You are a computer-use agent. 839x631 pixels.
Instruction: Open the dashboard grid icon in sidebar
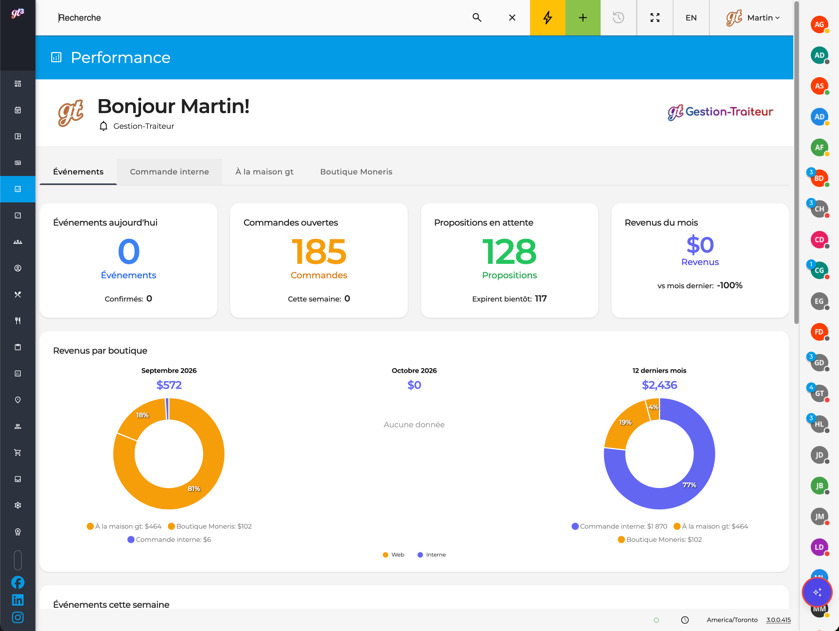(18, 83)
